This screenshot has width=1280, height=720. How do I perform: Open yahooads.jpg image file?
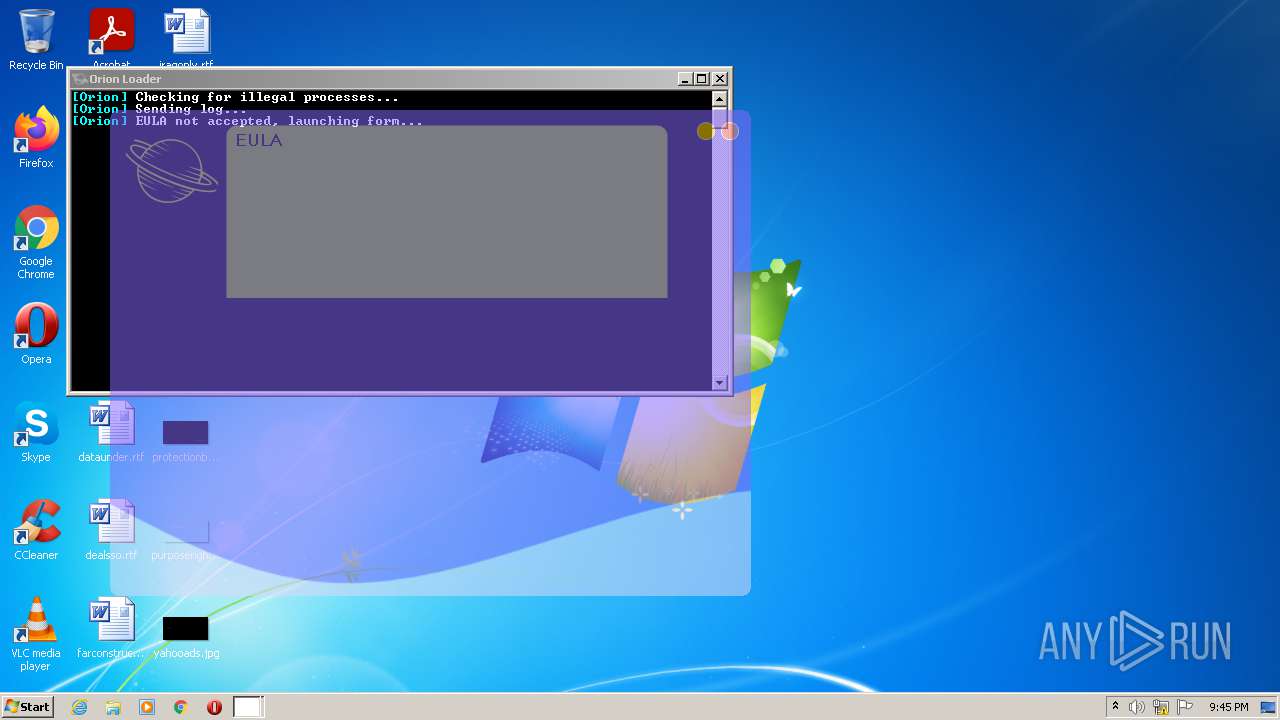point(186,636)
